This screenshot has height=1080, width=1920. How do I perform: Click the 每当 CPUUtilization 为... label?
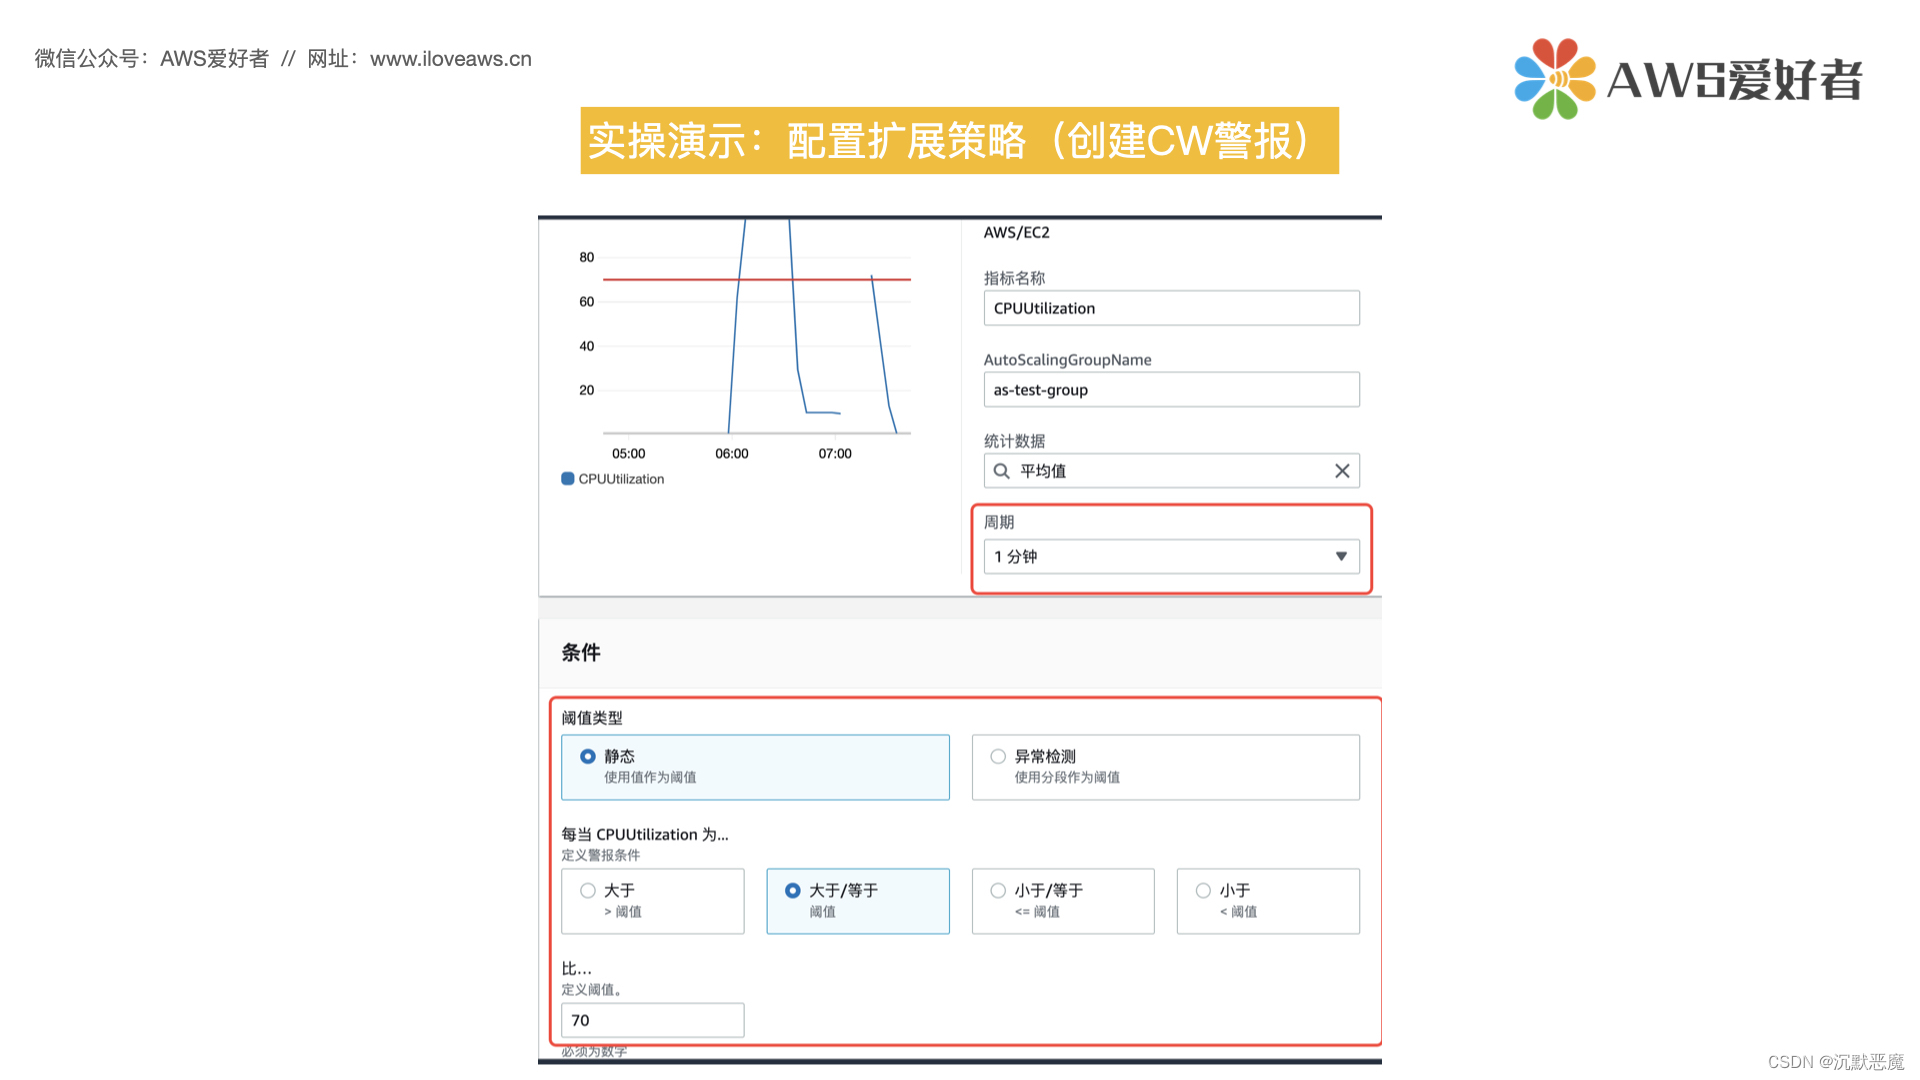(645, 835)
